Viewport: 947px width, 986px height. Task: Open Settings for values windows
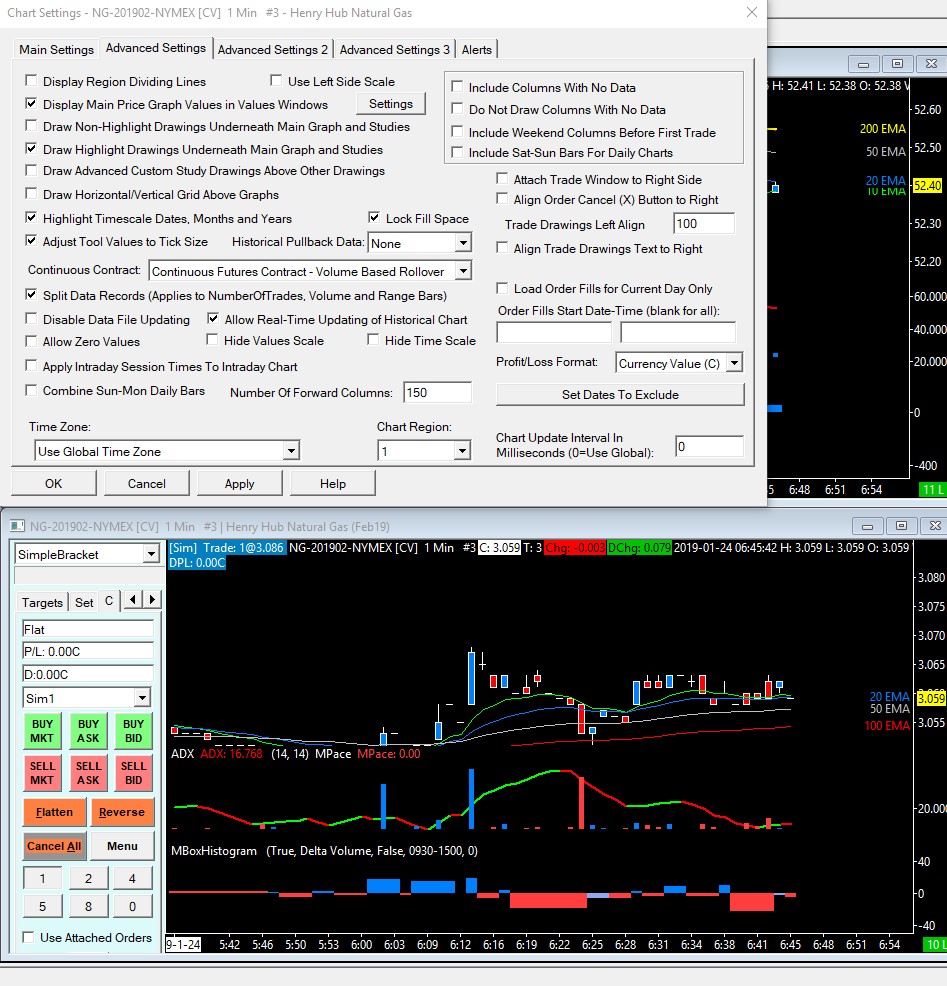[390, 104]
